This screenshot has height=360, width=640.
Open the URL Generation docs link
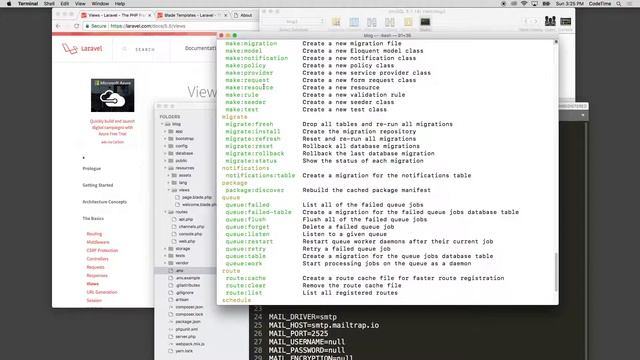102,292
